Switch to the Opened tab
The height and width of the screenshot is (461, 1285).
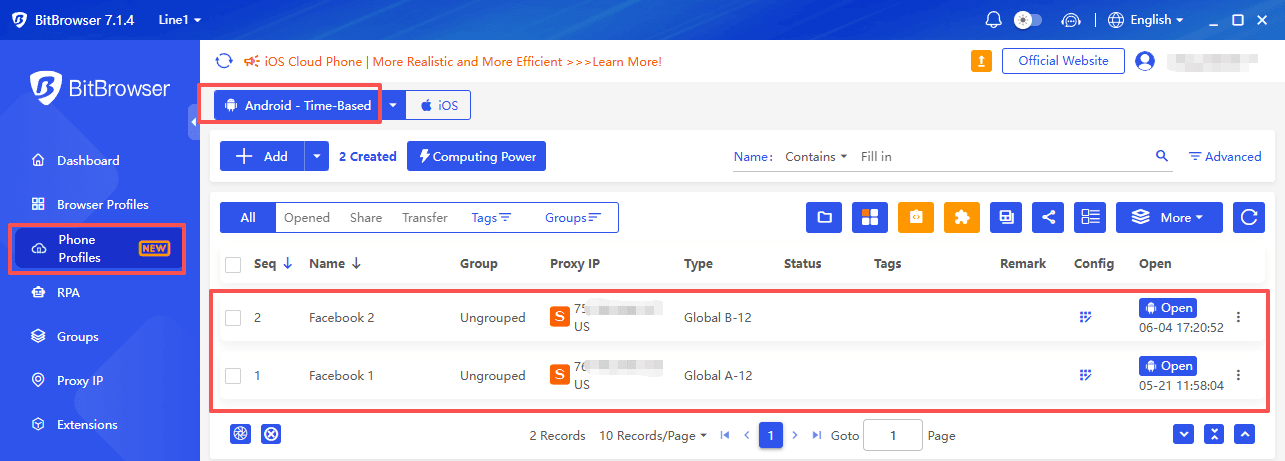coord(307,217)
